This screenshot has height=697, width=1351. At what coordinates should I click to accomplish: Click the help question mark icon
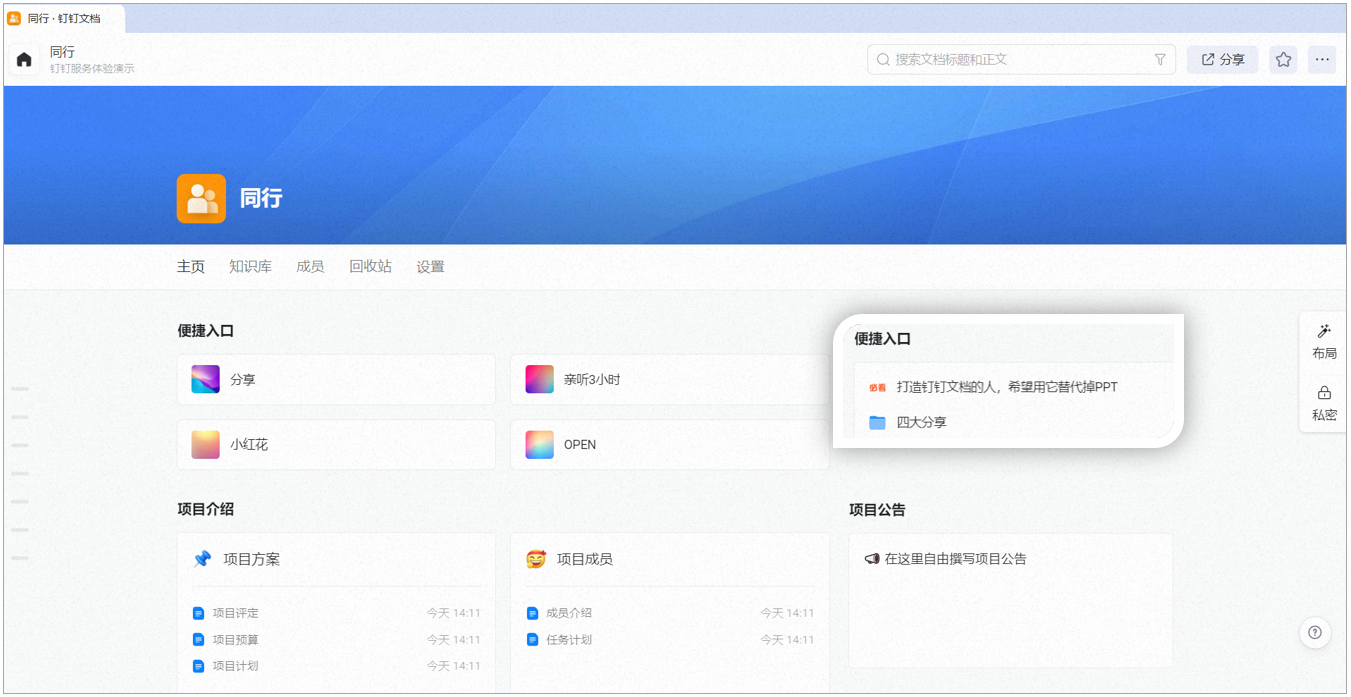pyautogui.click(x=1315, y=632)
